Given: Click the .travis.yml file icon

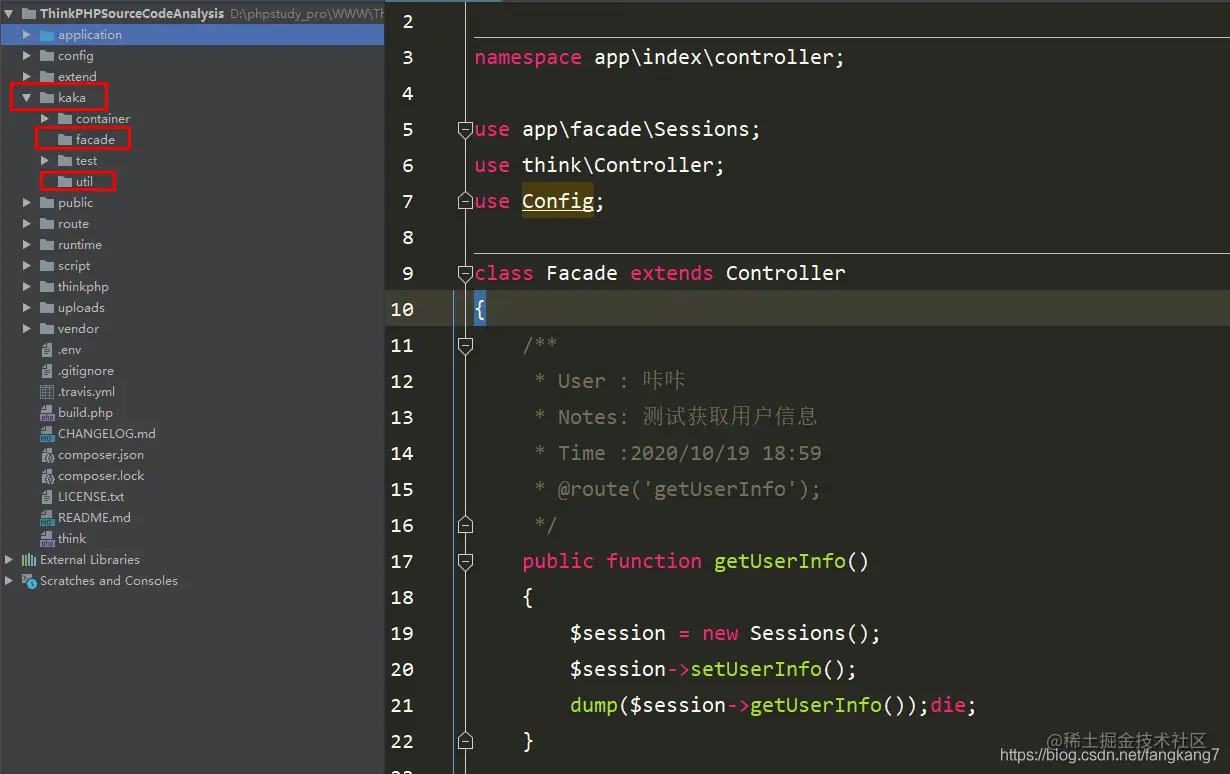Looking at the screenshot, I should tap(47, 392).
